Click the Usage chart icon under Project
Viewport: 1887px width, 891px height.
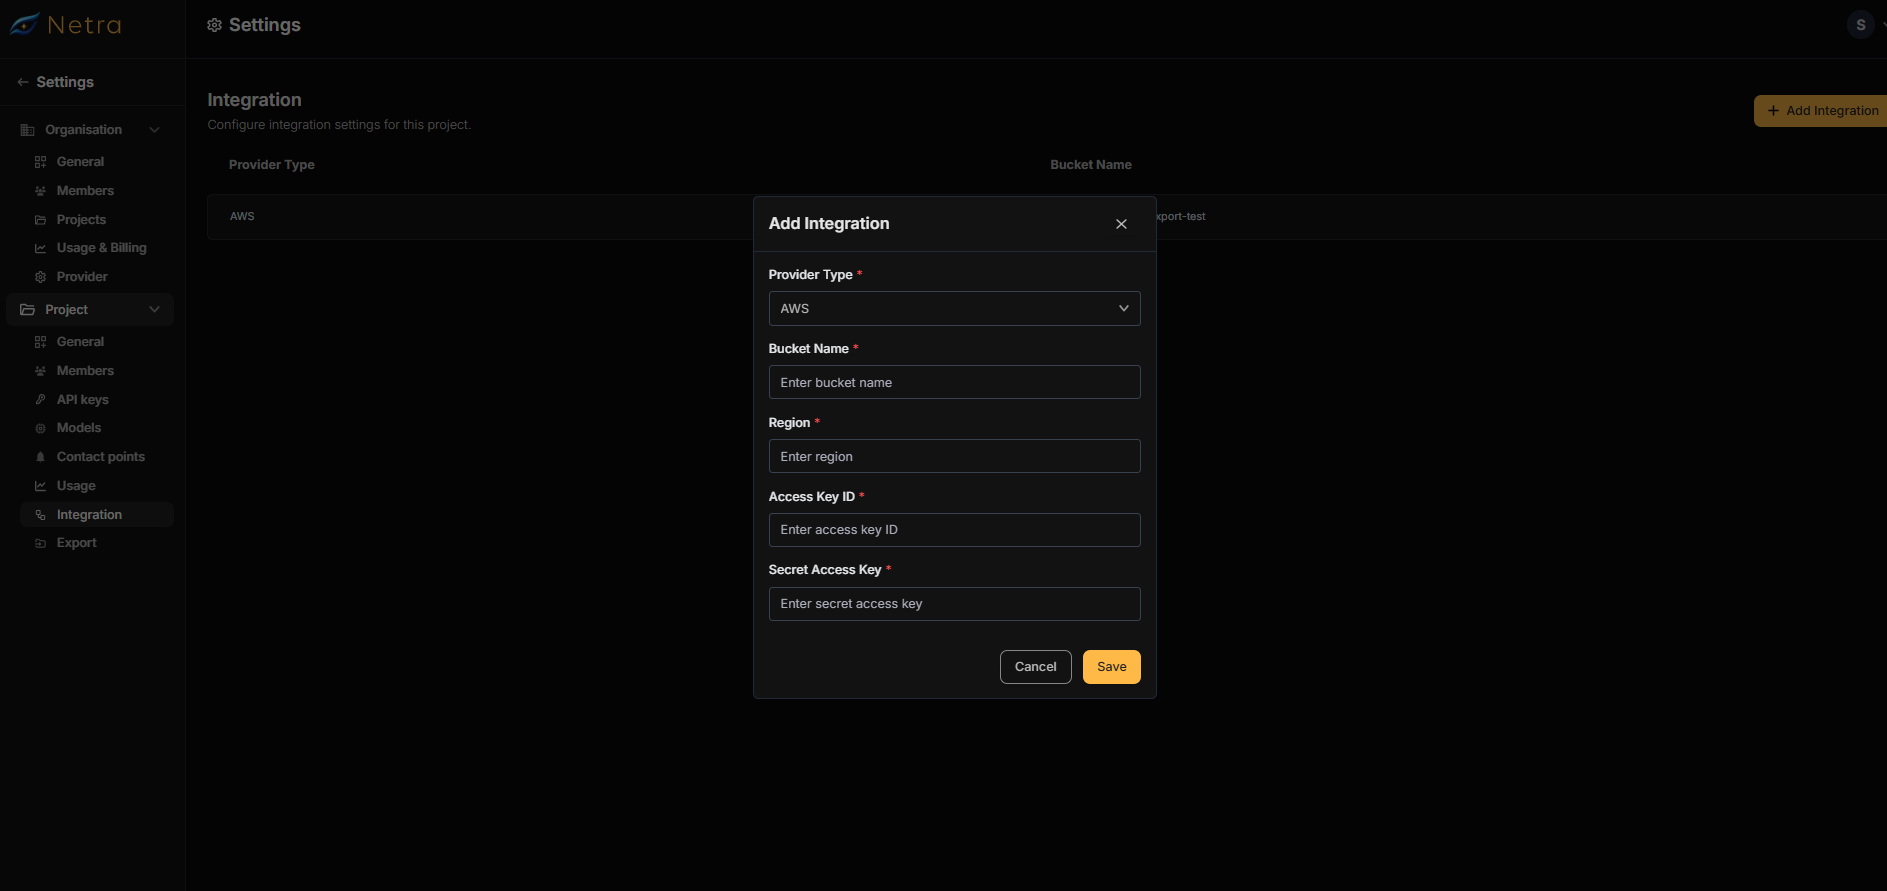(x=40, y=486)
